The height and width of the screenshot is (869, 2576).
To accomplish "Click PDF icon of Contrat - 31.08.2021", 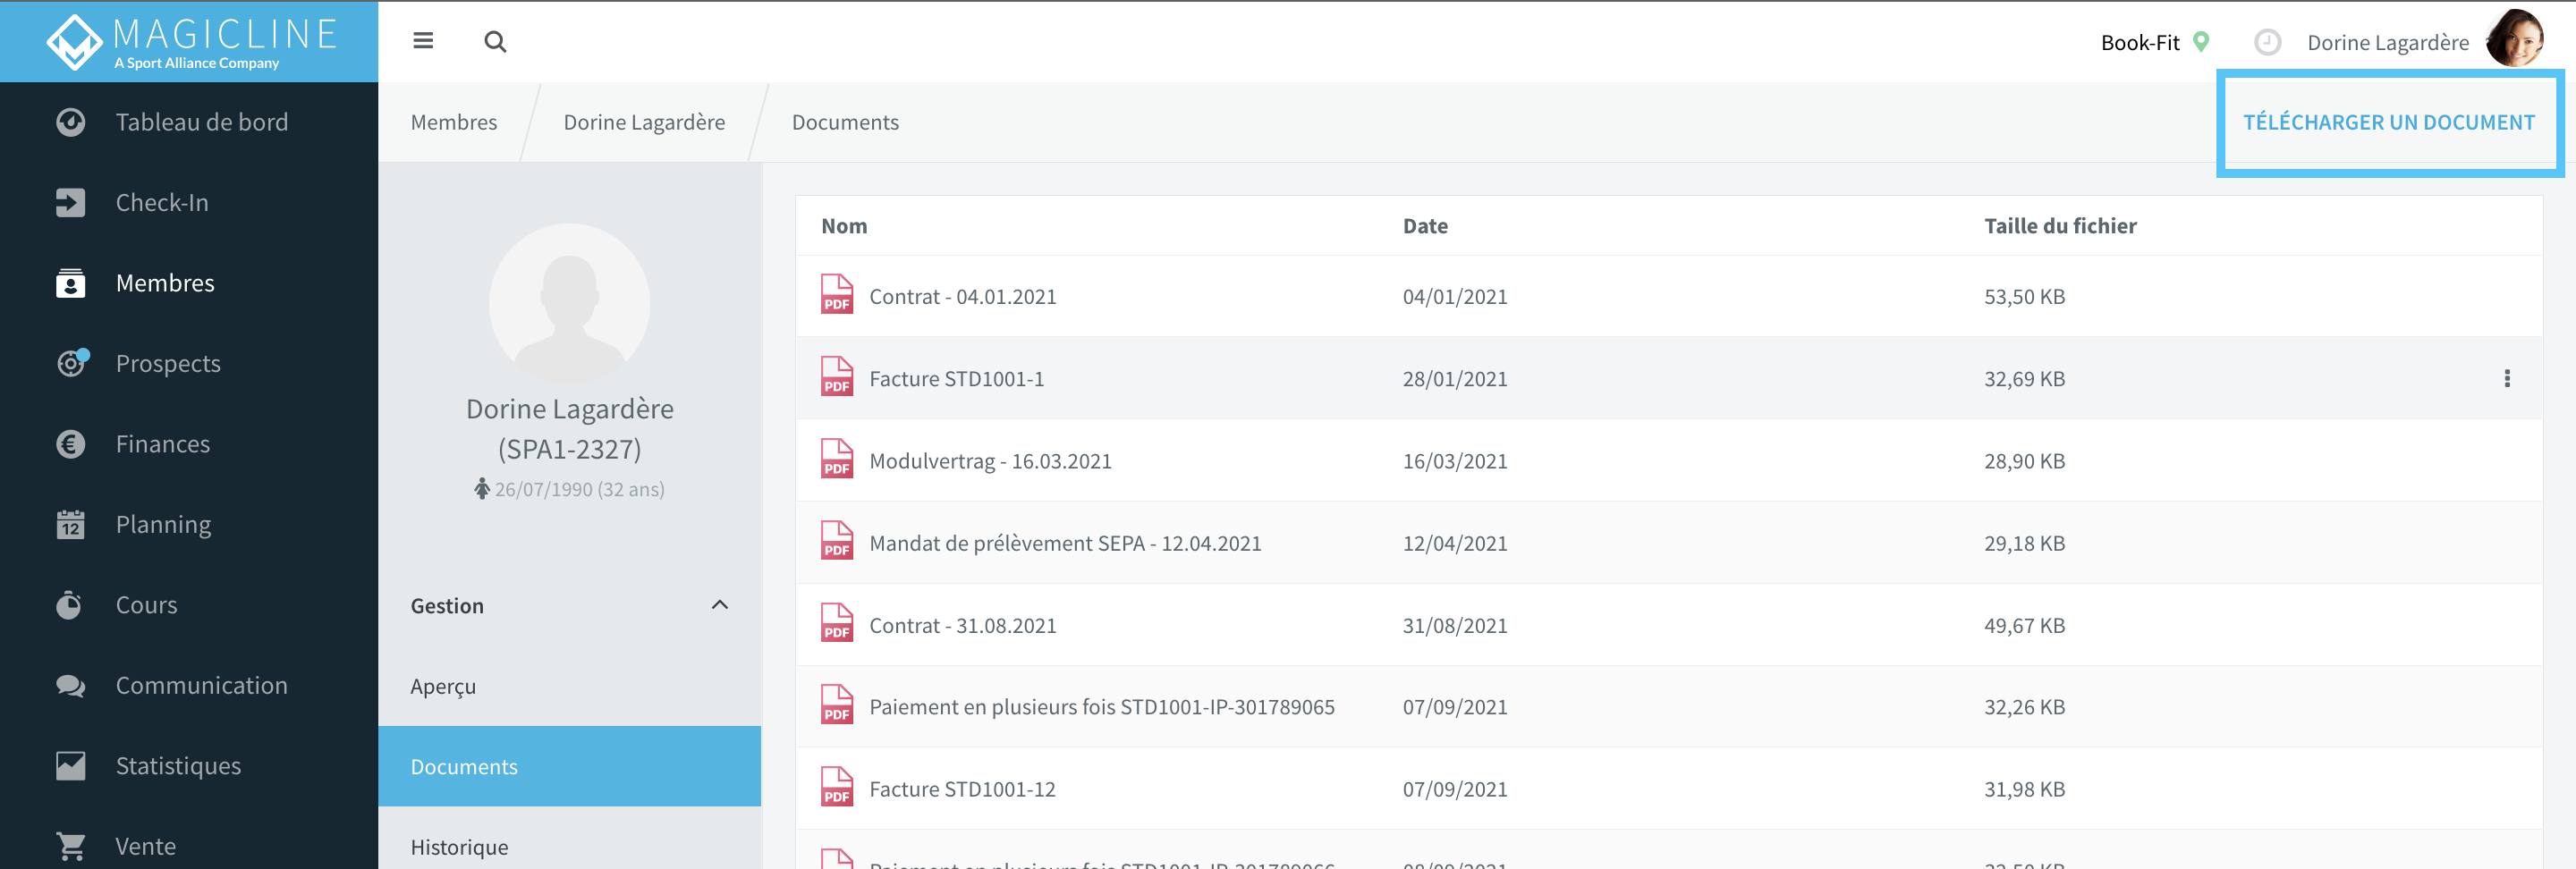I will pos(837,623).
